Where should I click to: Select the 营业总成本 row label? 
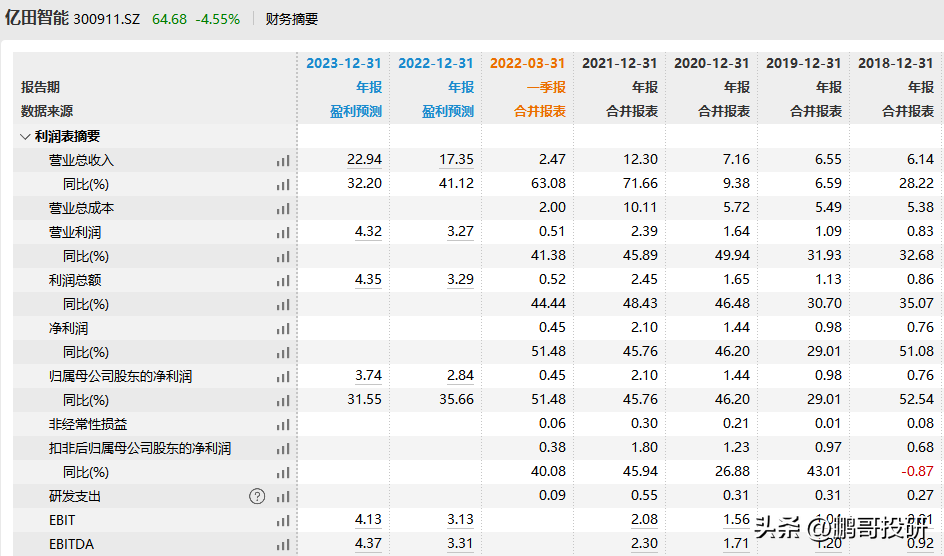[x=81, y=209]
